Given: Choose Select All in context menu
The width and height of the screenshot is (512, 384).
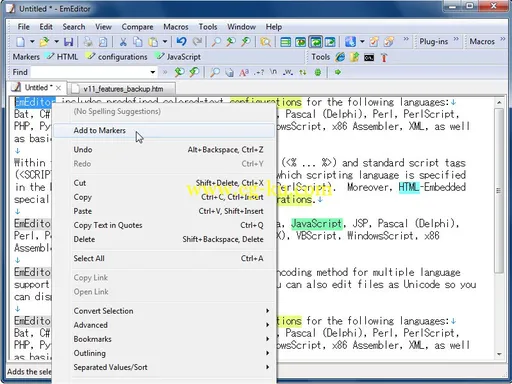Looking at the screenshot, I should click(164, 258).
